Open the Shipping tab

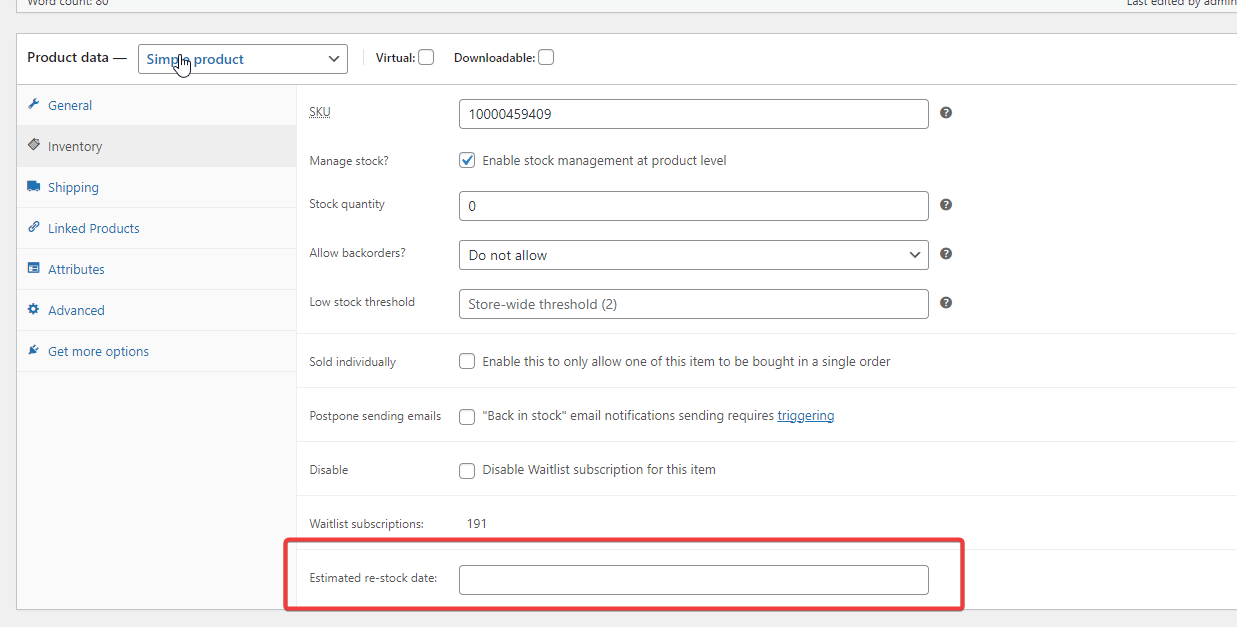point(73,187)
